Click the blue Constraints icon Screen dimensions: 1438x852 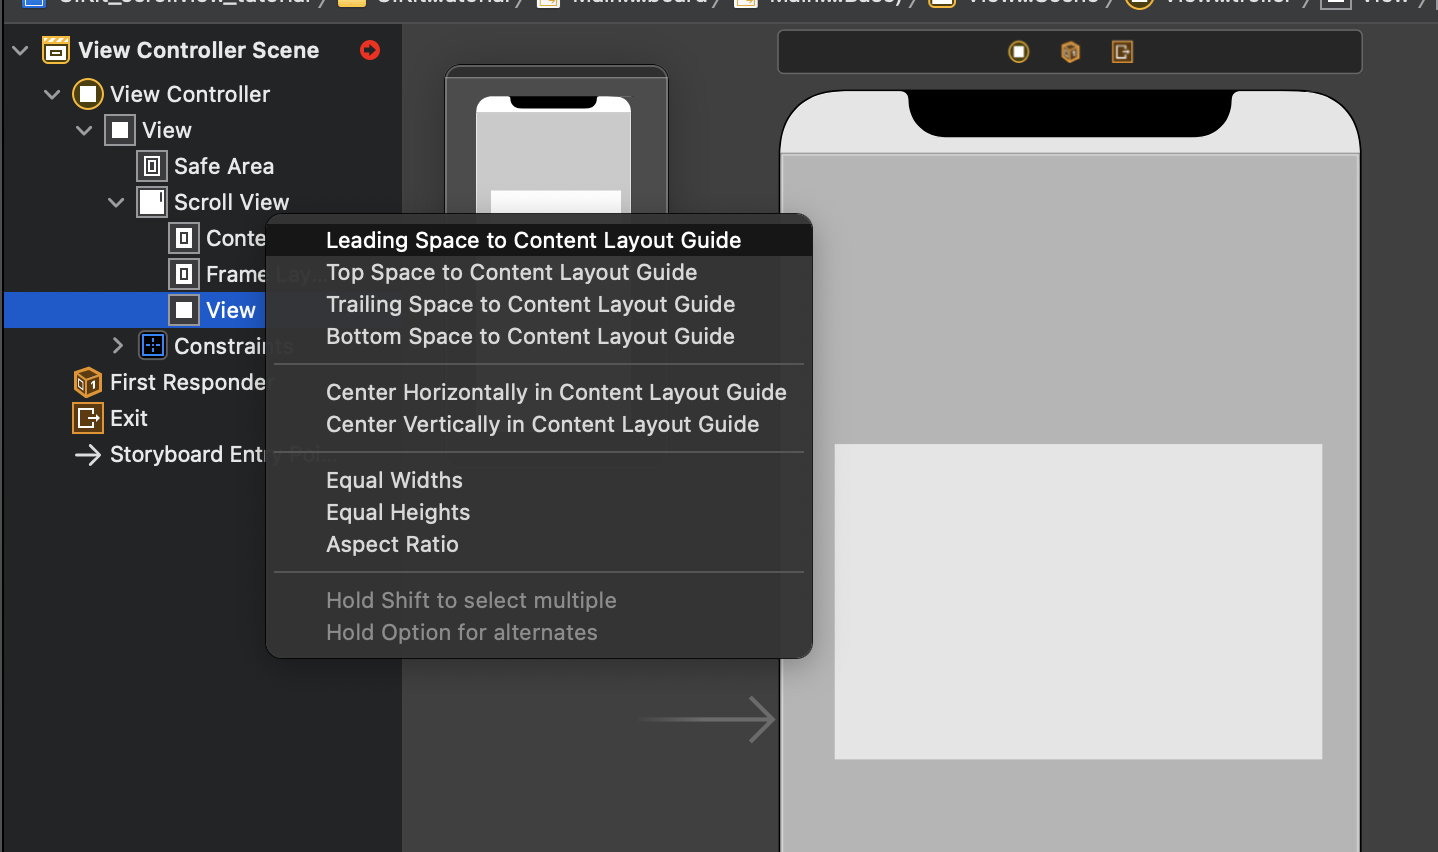pyautogui.click(x=152, y=346)
